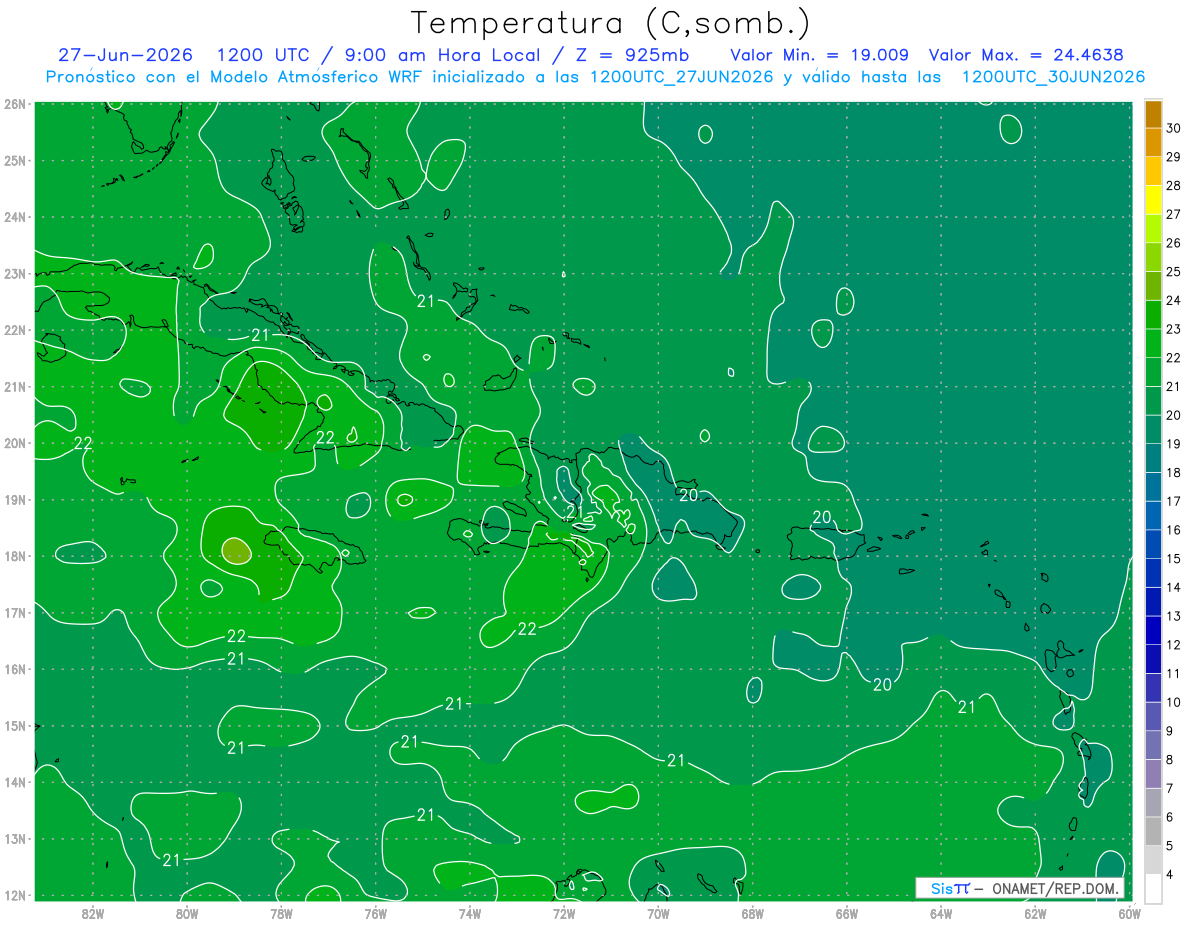Click the '20' contour label over Puerto Rico

[x=822, y=517]
